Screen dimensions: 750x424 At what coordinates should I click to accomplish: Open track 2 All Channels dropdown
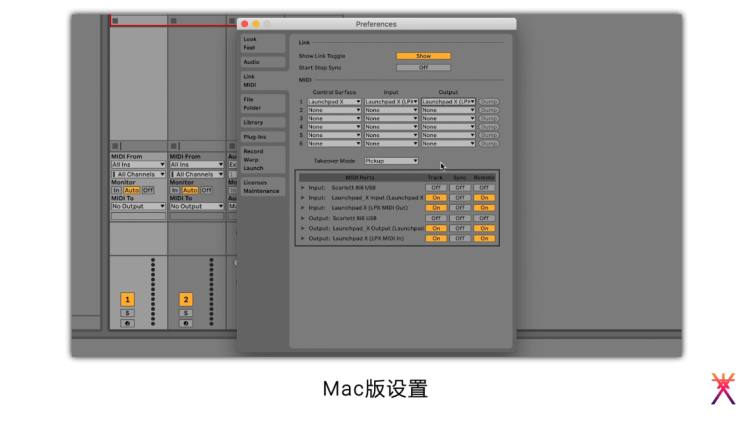coord(197,175)
